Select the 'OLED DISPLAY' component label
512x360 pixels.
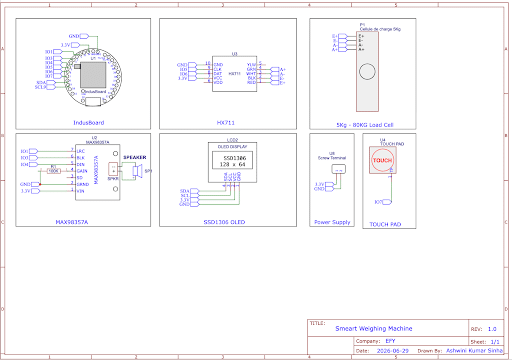pyautogui.click(x=232, y=147)
